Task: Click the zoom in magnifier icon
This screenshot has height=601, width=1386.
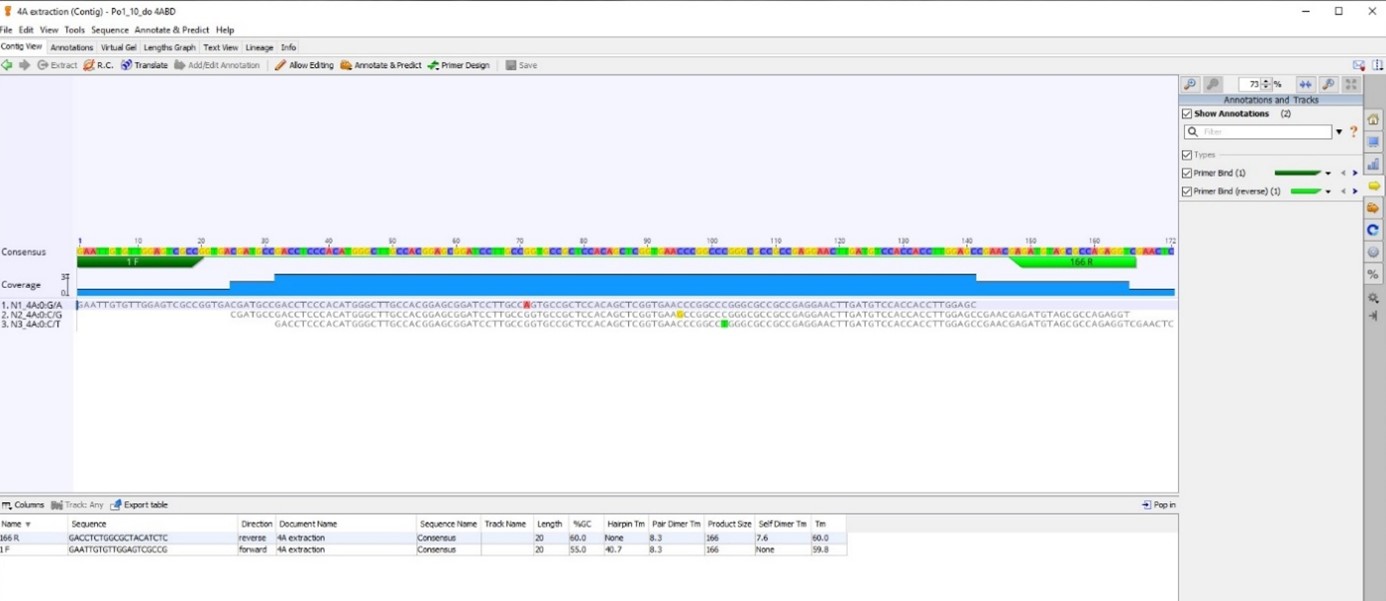Action: pos(1190,85)
